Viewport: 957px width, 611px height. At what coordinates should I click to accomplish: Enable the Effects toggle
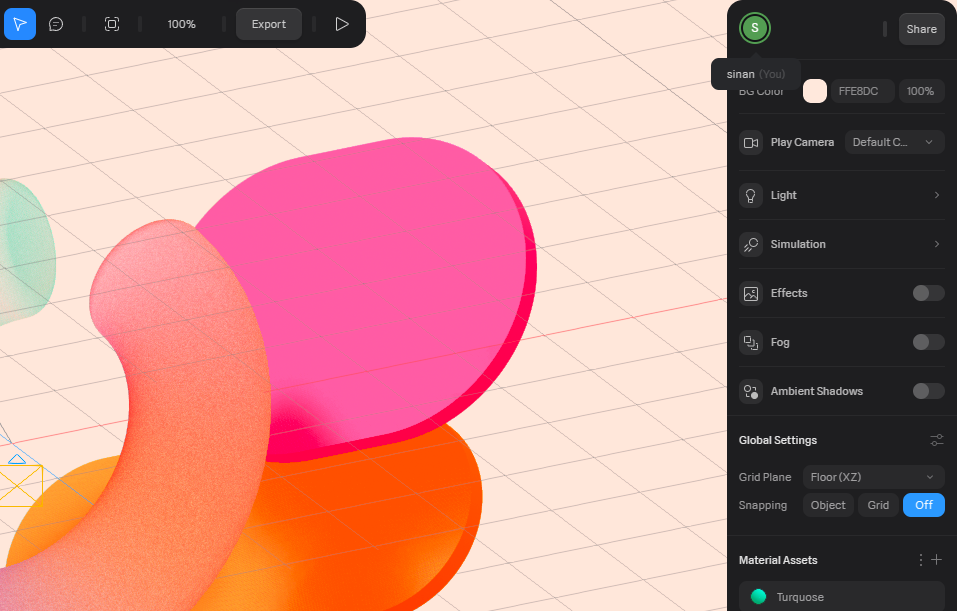pyautogui.click(x=928, y=293)
